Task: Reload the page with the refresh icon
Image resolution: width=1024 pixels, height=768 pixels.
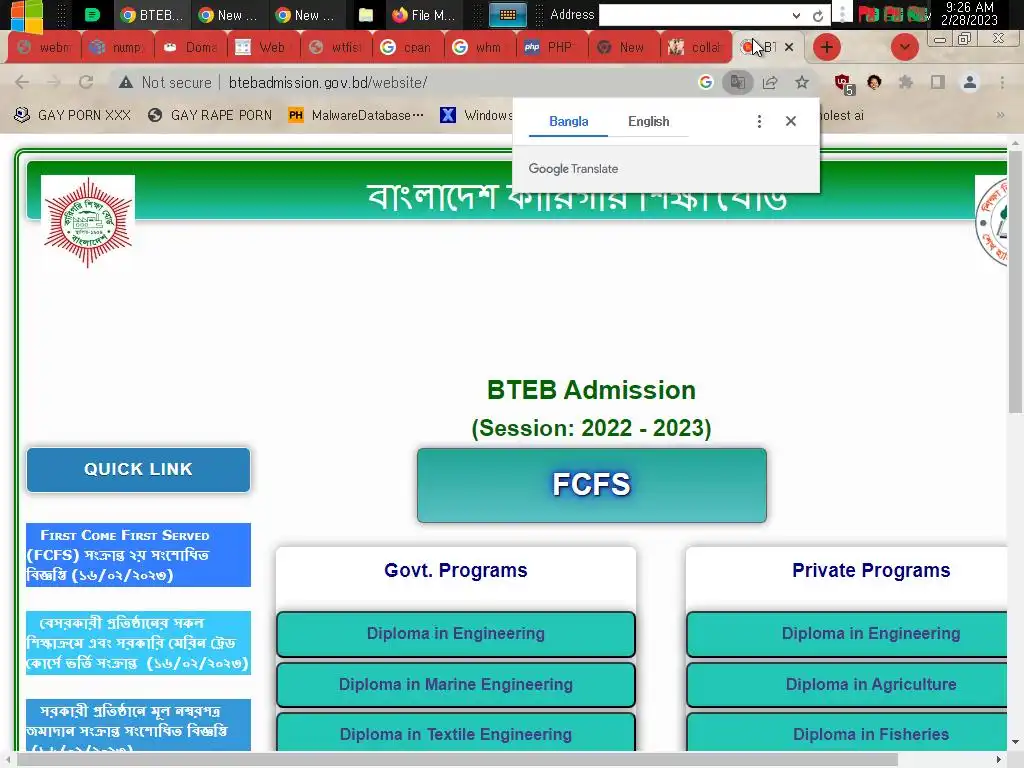Action: (86, 82)
